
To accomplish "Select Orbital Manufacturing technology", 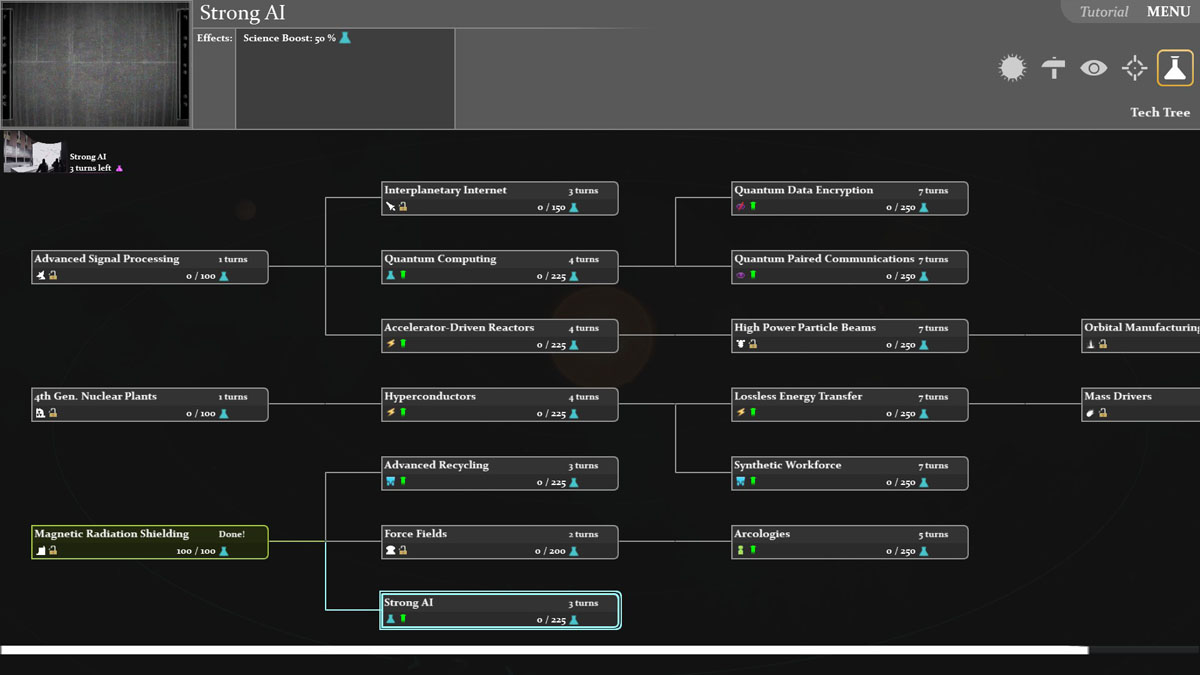I will pyautogui.click(x=1141, y=336).
